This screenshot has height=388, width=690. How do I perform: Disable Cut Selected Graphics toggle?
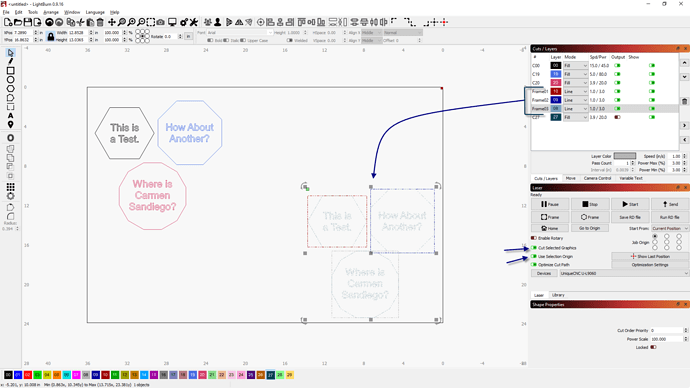coord(534,248)
